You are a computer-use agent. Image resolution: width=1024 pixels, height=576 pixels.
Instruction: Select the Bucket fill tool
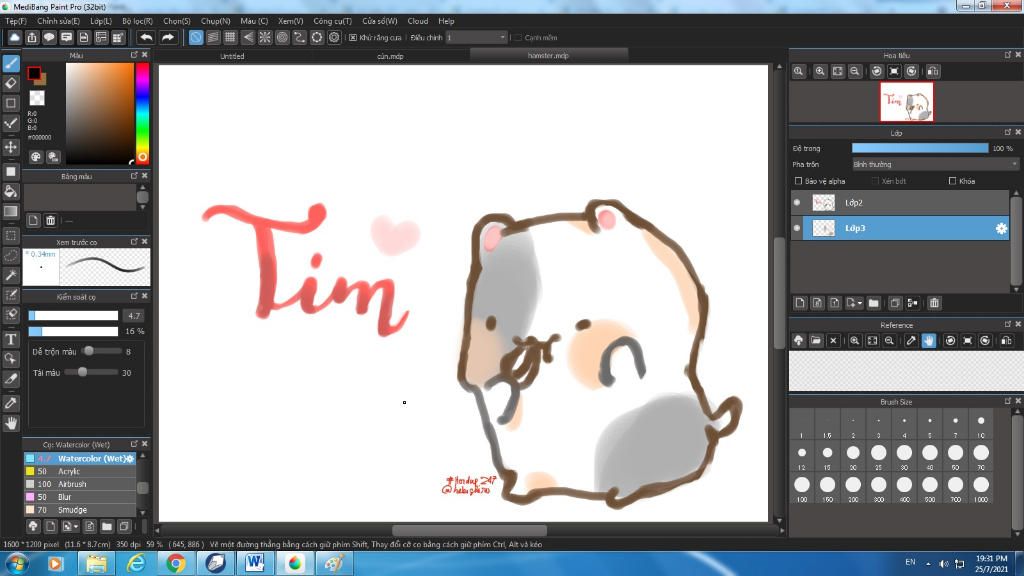pos(11,191)
